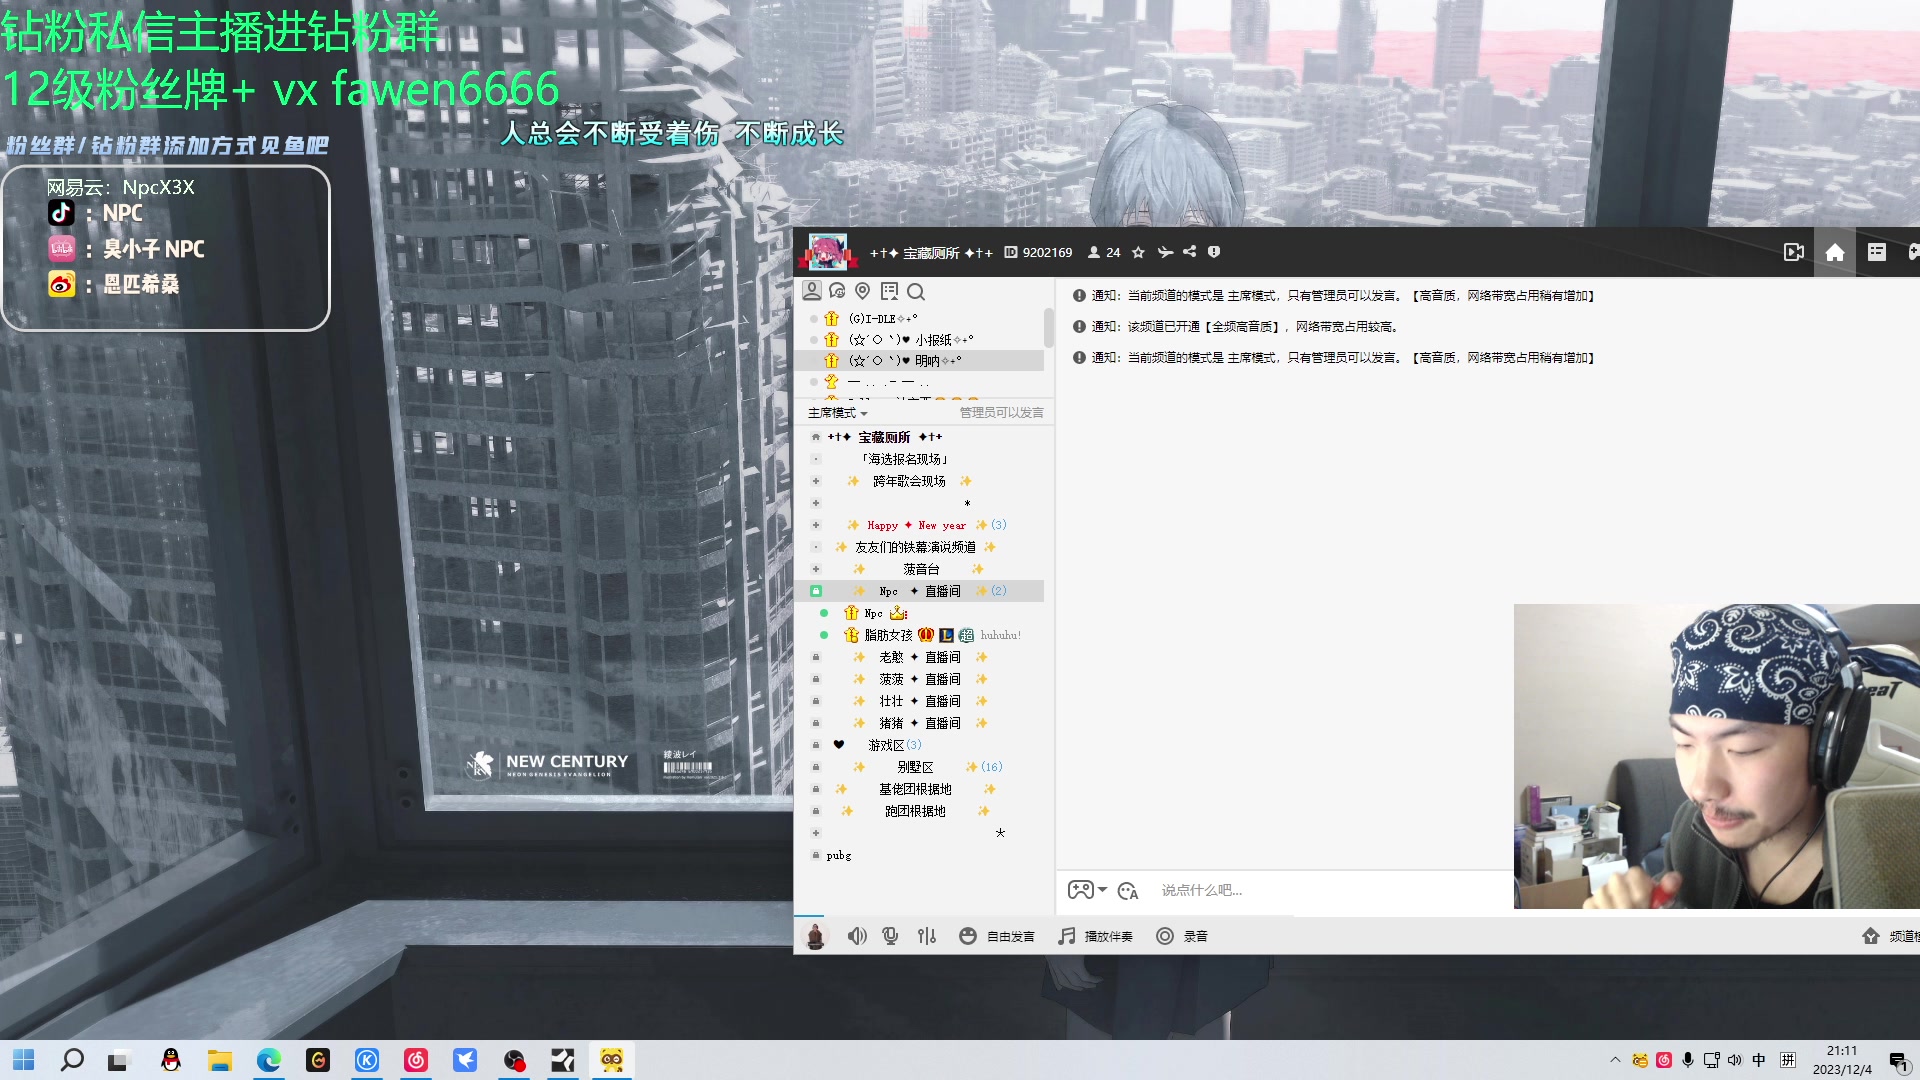Open the channel search magnifier icon

(x=916, y=292)
